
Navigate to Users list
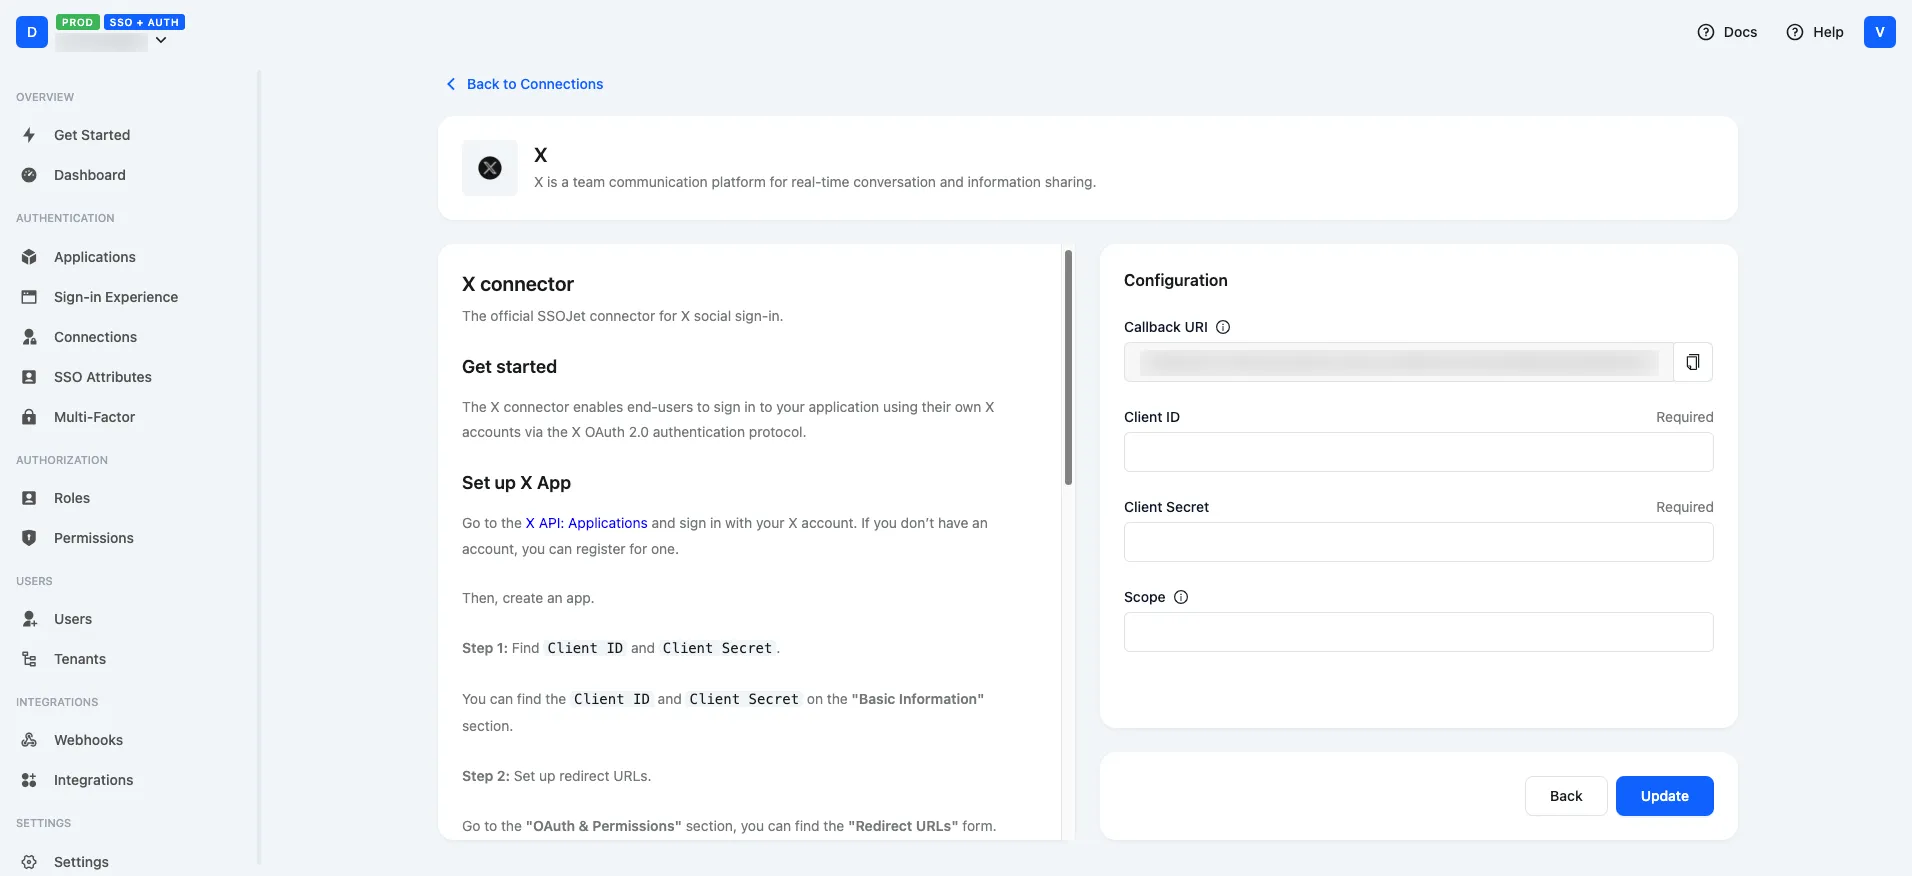[x=73, y=619]
